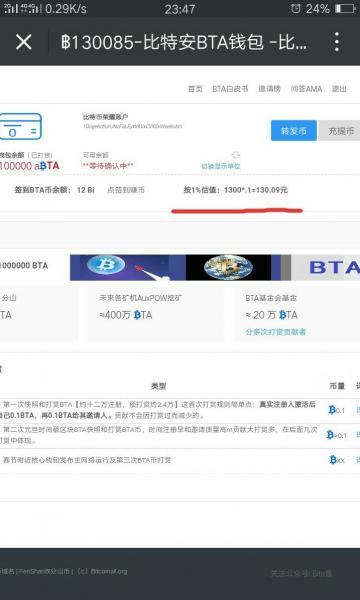Click the blue 转发币 button
Viewport: 360px width, 600px height.
pyautogui.click(x=294, y=131)
